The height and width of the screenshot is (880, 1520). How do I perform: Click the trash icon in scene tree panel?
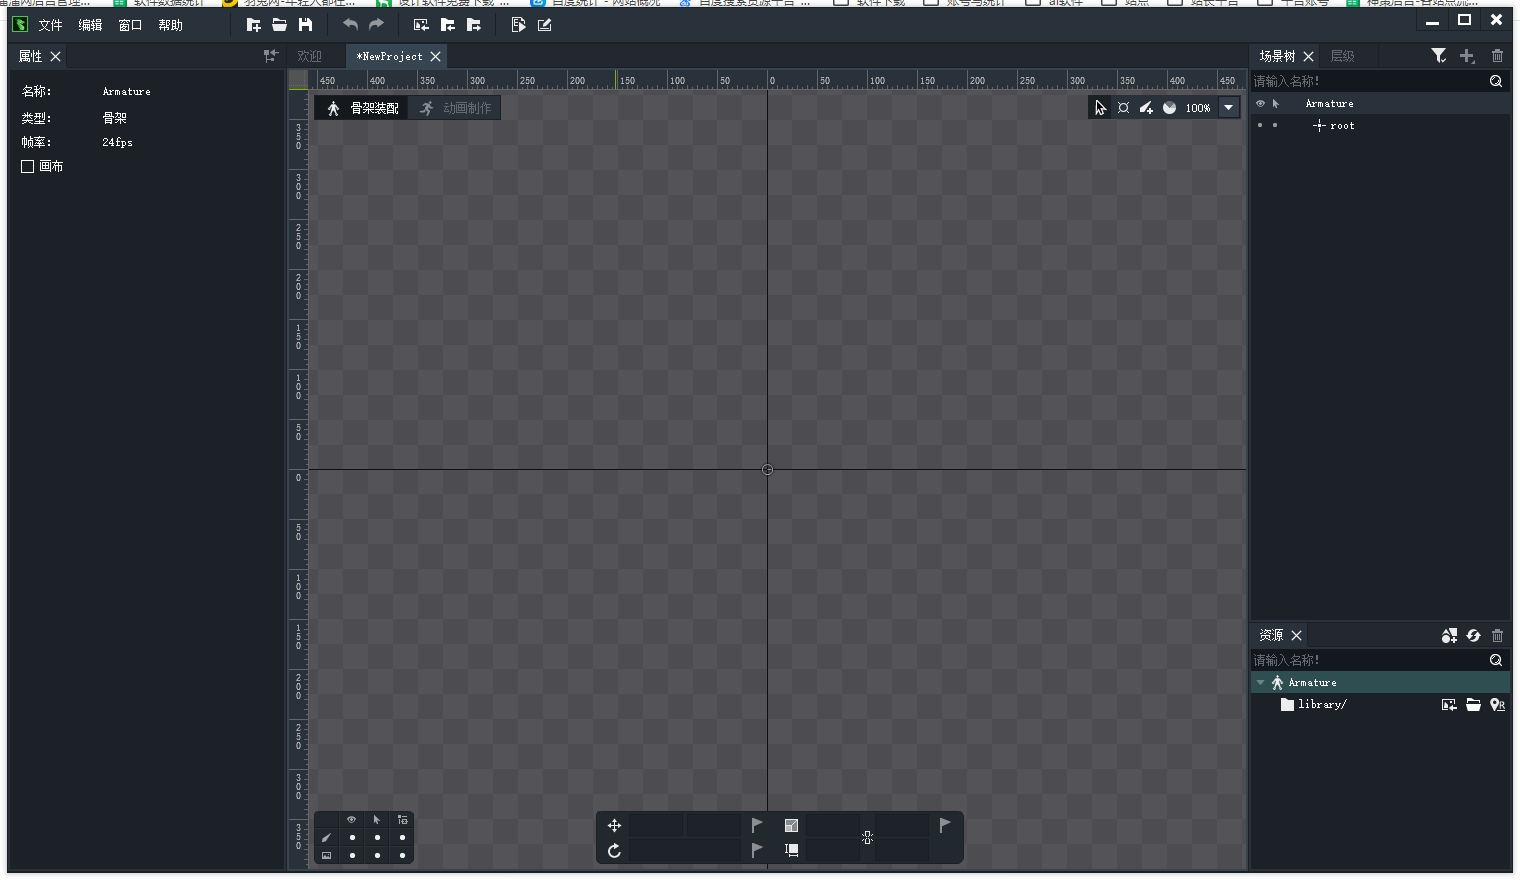[1497, 56]
